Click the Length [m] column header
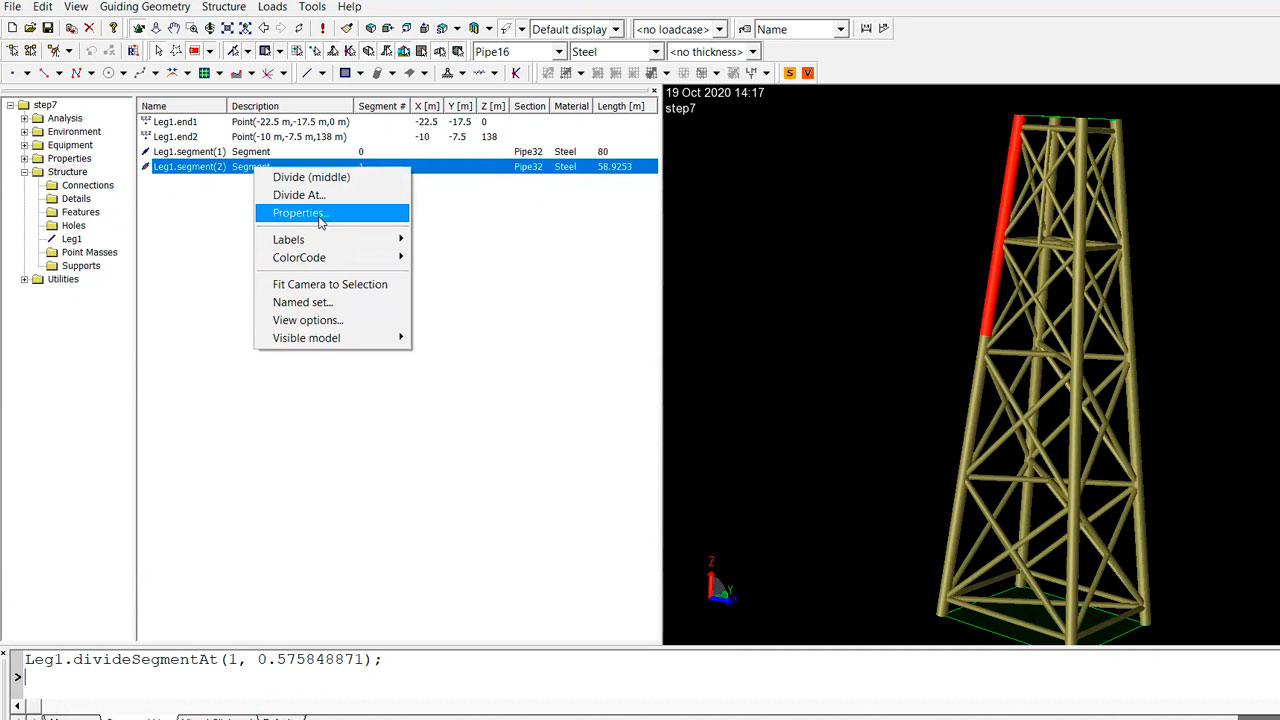The image size is (1280, 720). point(620,106)
